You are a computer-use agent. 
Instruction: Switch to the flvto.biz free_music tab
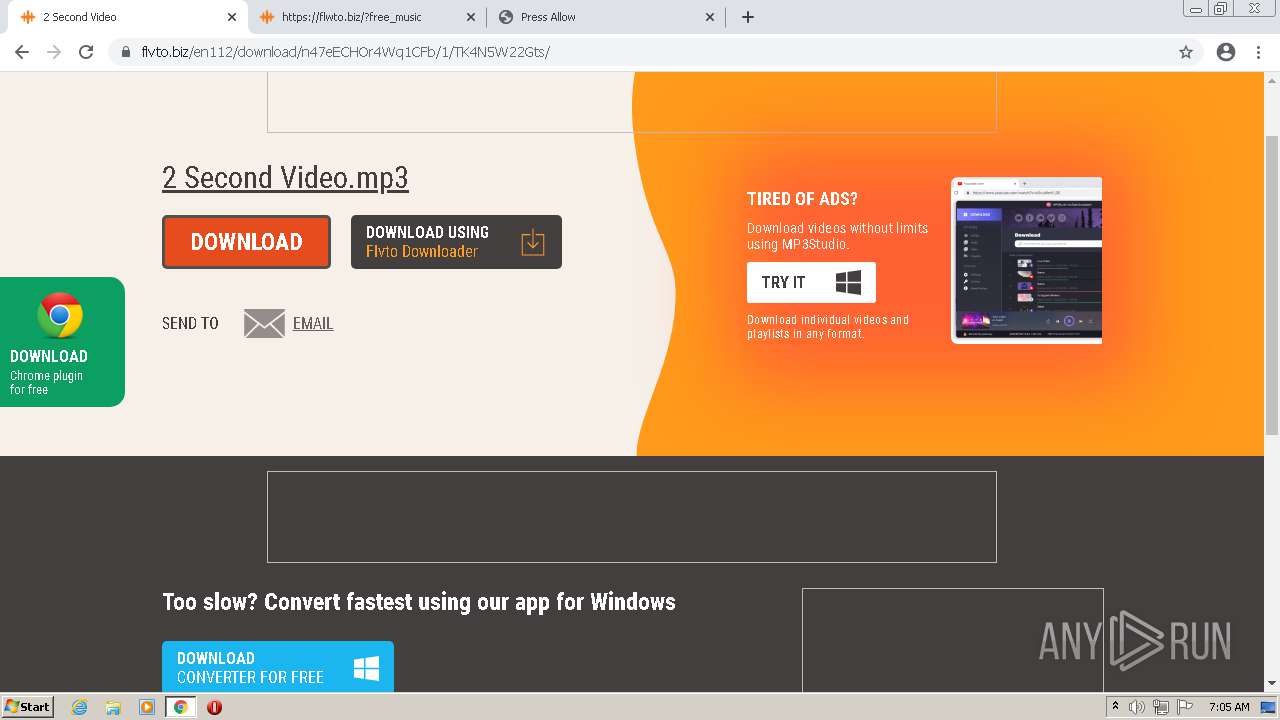click(x=366, y=17)
